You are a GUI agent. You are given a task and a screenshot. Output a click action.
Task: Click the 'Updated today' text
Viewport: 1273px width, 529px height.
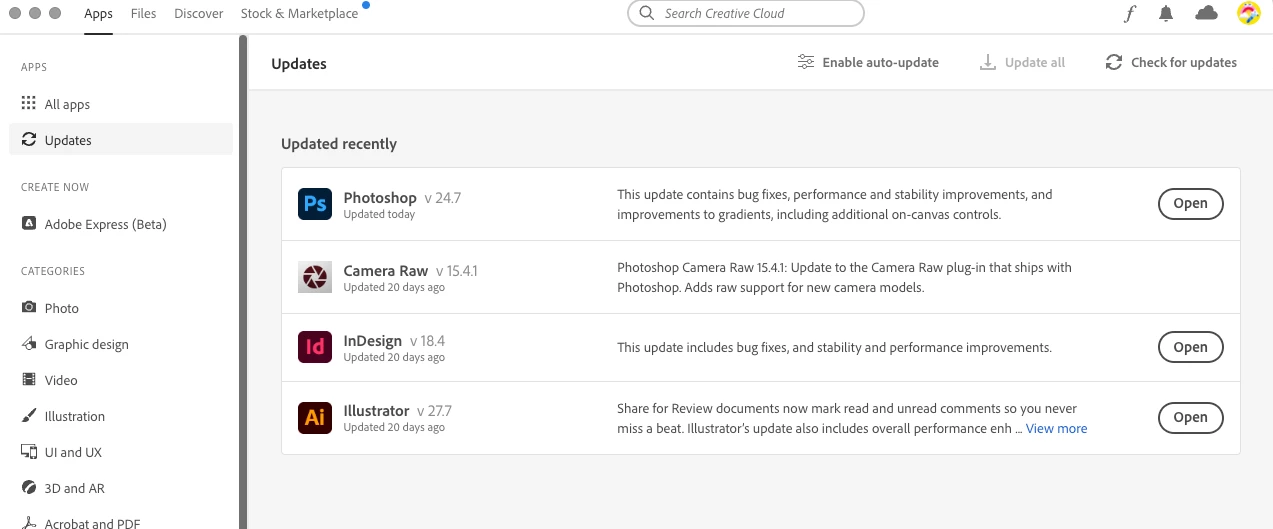[x=379, y=214]
